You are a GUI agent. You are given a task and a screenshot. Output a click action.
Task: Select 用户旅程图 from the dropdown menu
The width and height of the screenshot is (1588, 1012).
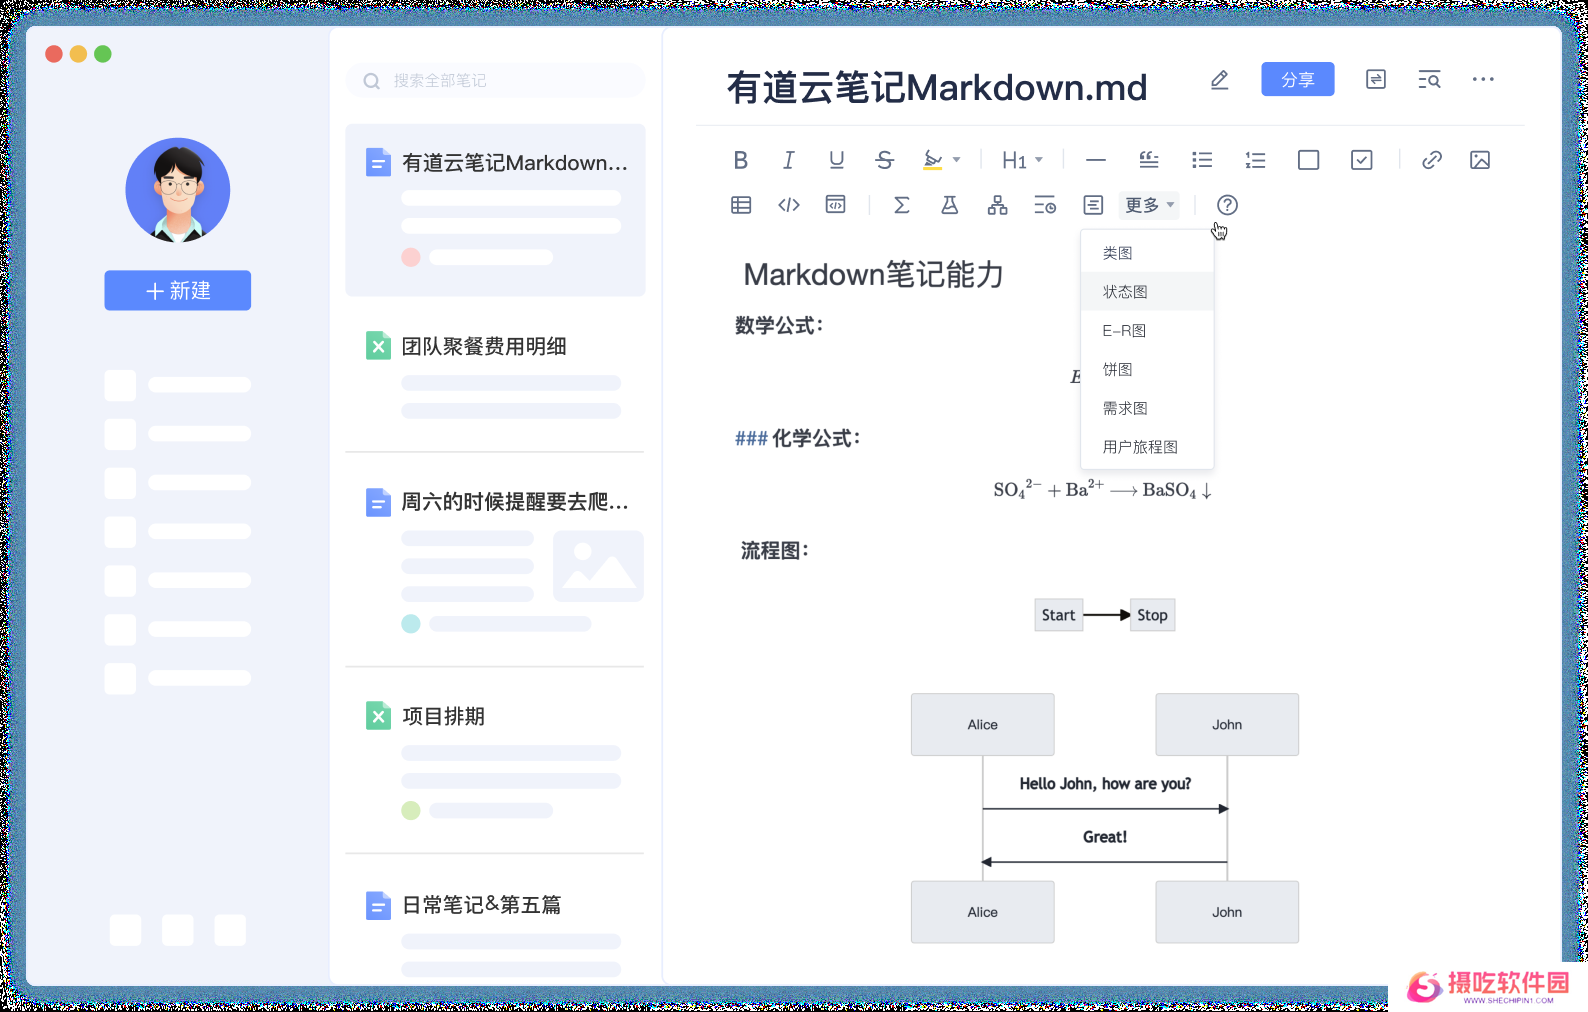tap(1147, 447)
